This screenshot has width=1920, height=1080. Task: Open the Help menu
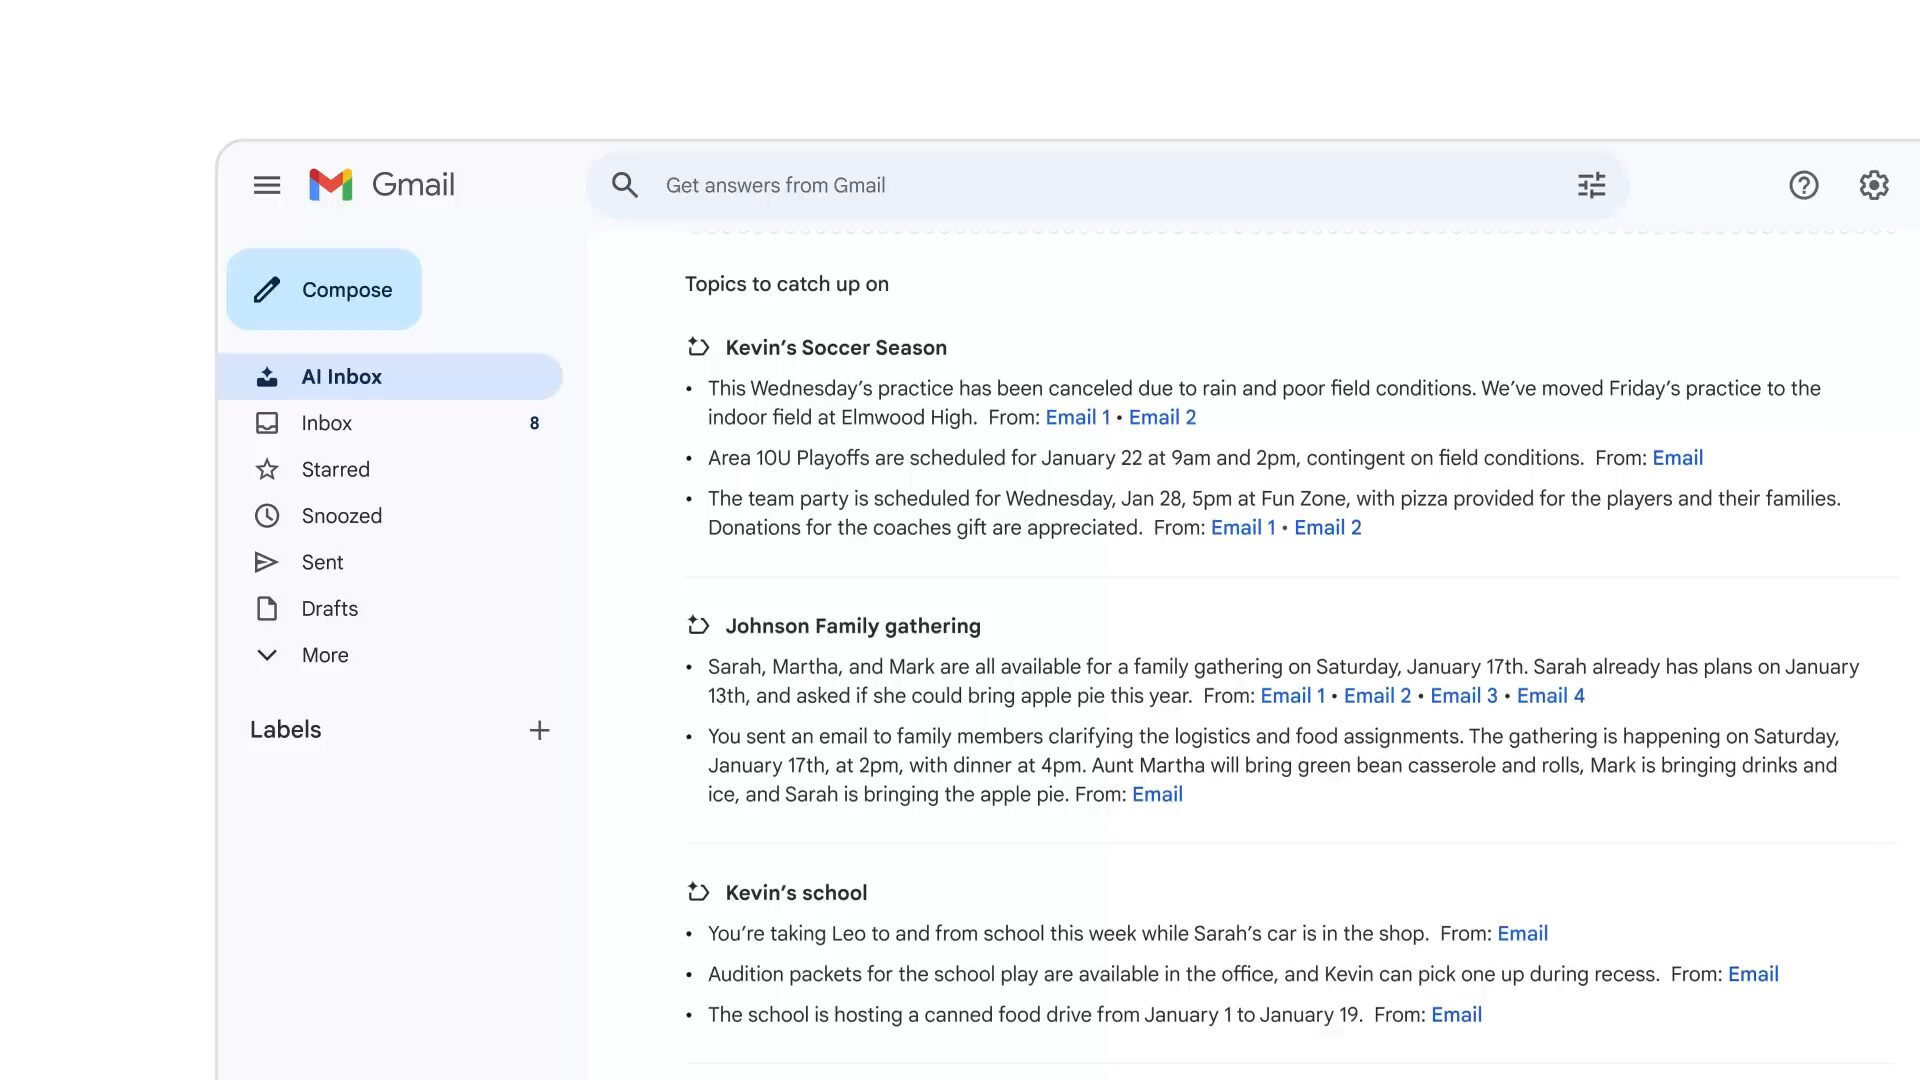click(x=1804, y=185)
